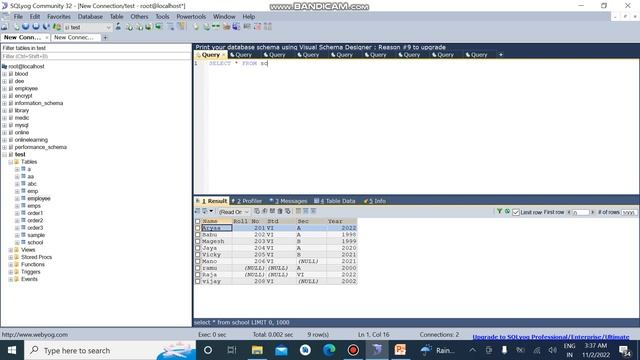640x360 pixels.
Task: Click the light bulb query builder icon
Action: point(196,27)
